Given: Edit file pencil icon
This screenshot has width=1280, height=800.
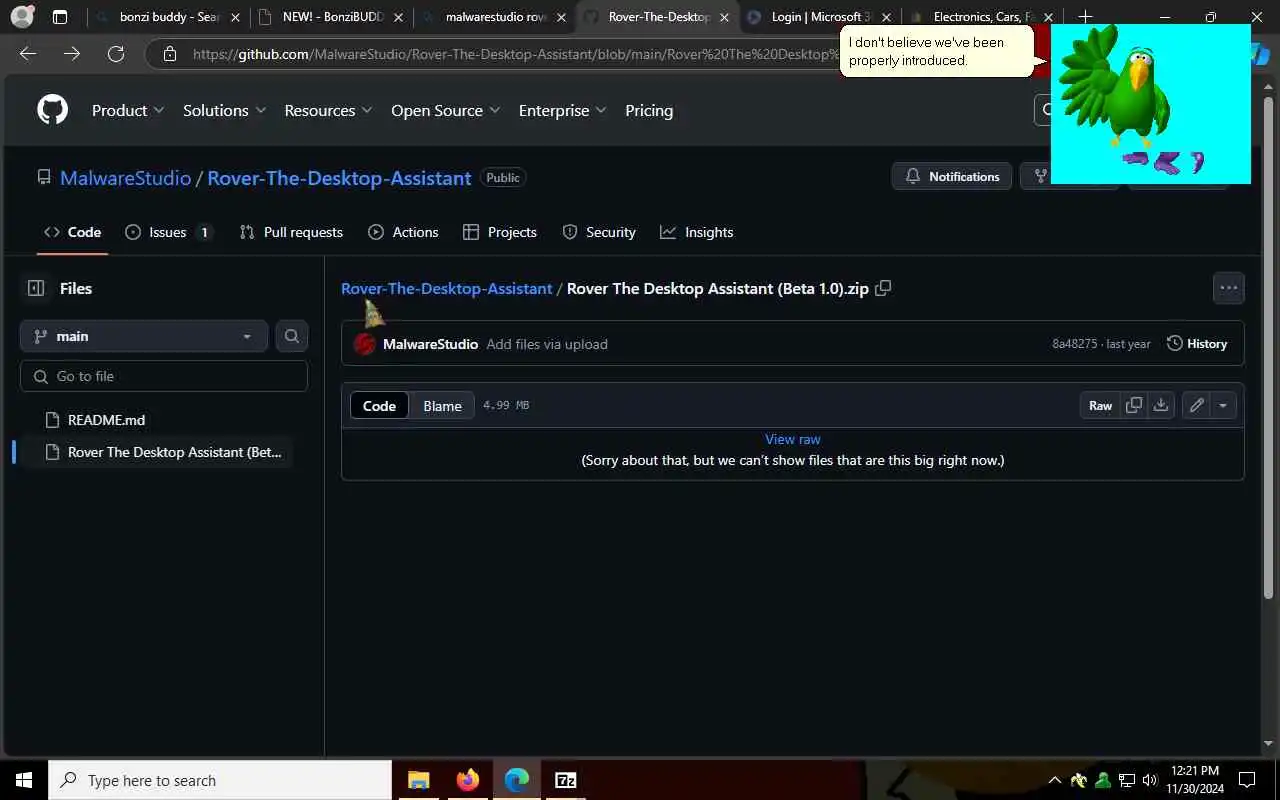Looking at the screenshot, I should click(x=1196, y=405).
